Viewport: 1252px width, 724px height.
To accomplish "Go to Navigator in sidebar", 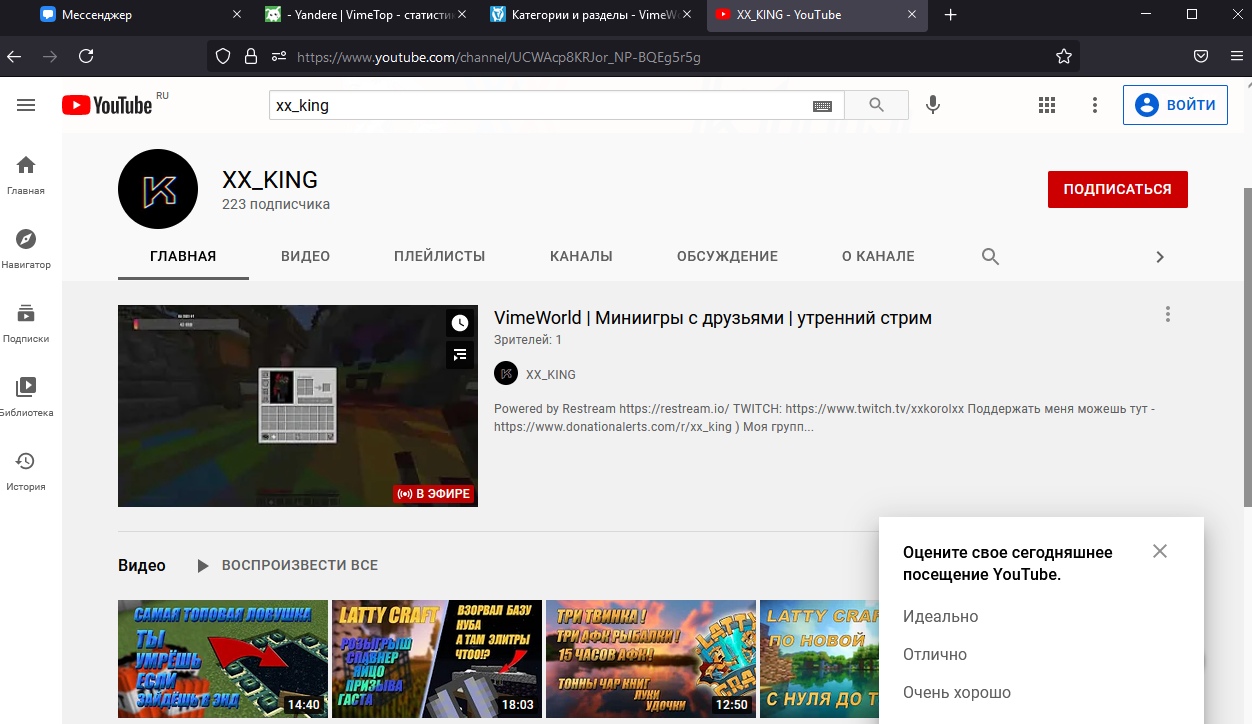I will point(26,248).
